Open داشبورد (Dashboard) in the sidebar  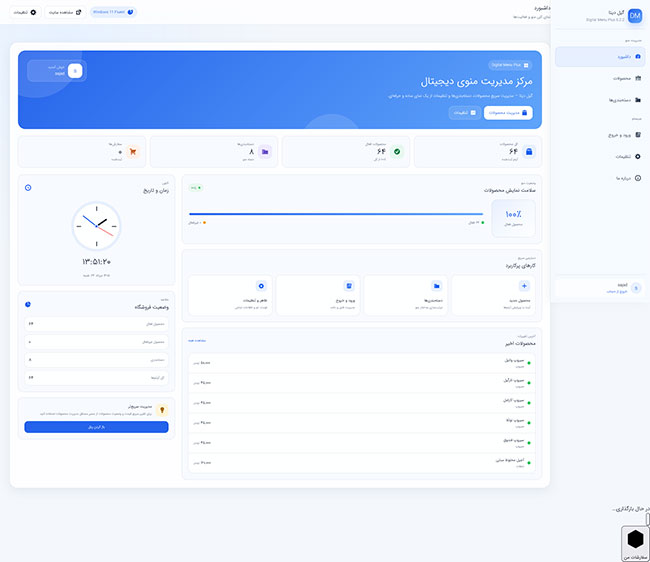coord(600,56)
